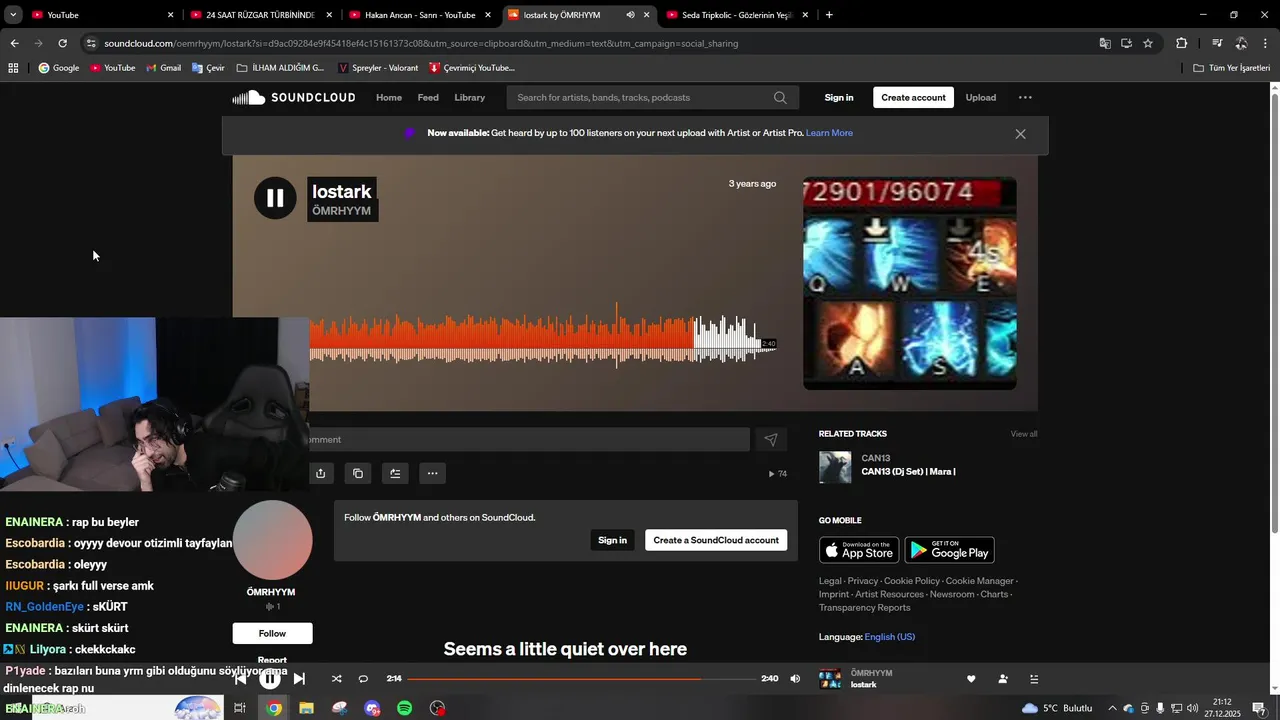Screen dimensions: 1280x720
Task: Open Cookie Policy footer link
Action: click(x=912, y=581)
